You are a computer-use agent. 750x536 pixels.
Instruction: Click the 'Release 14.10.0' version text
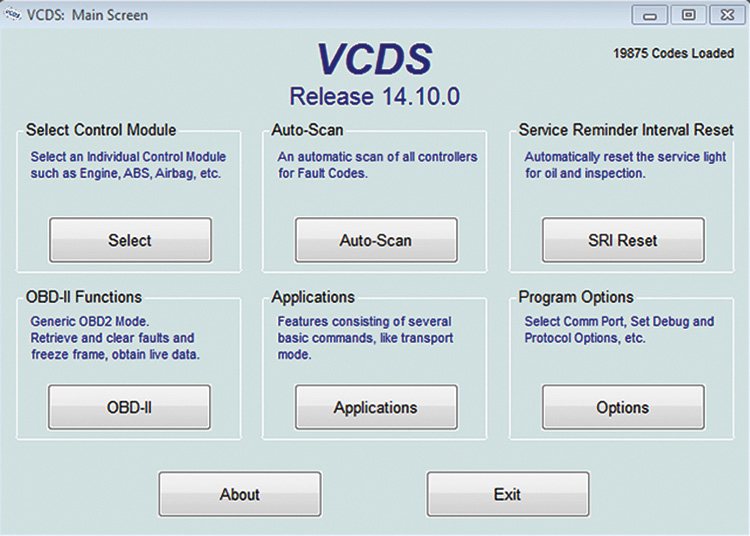[375, 97]
